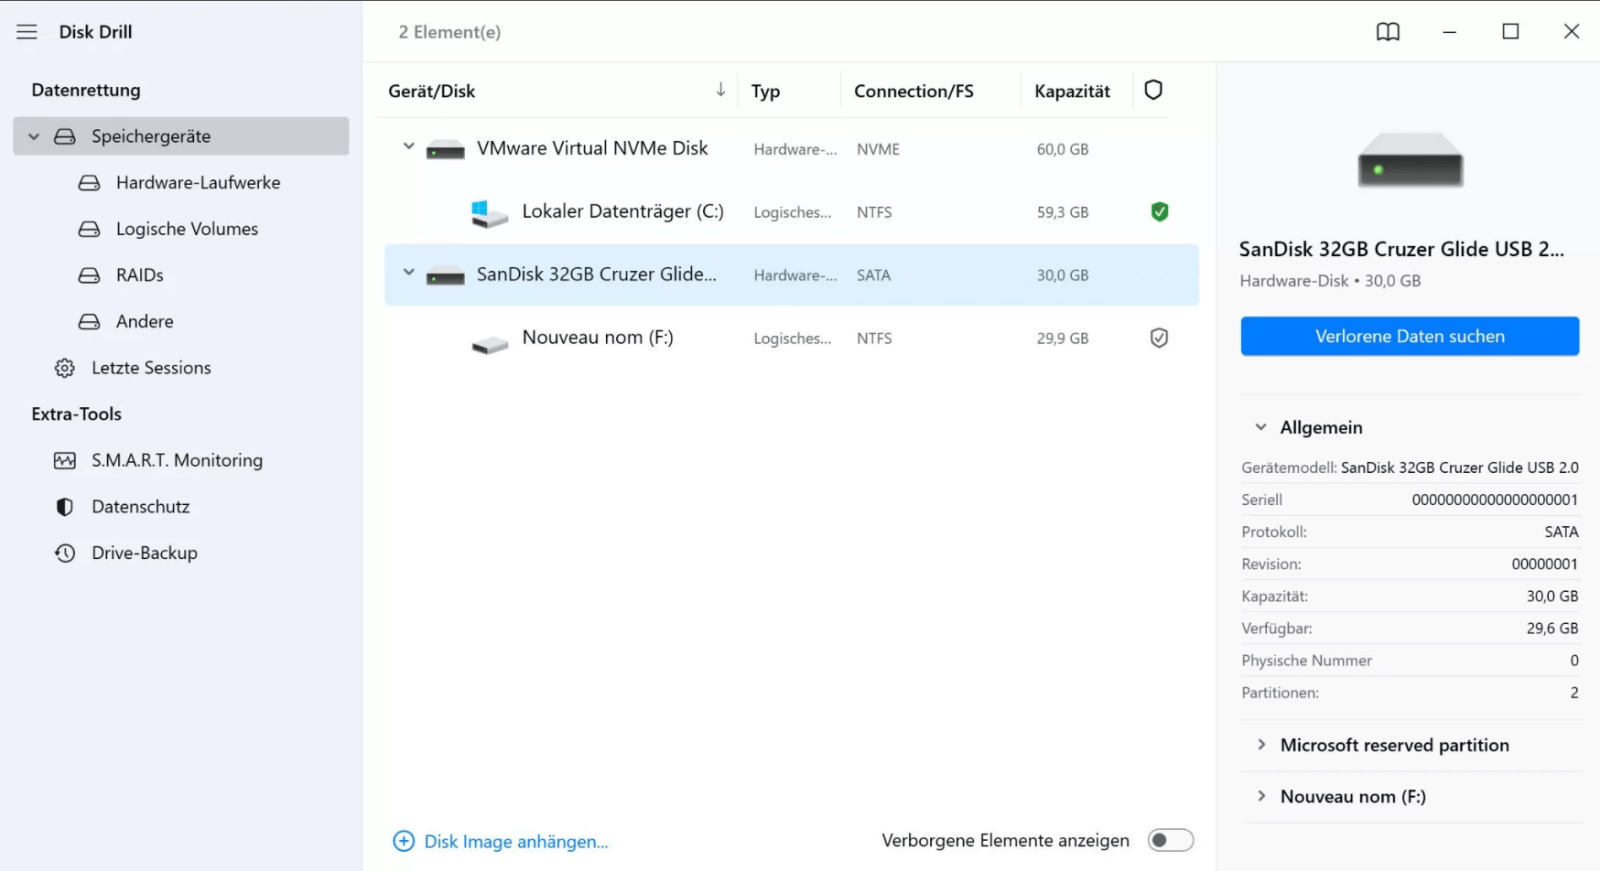Click the shield protection column header icon

click(x=1153, y=90)
